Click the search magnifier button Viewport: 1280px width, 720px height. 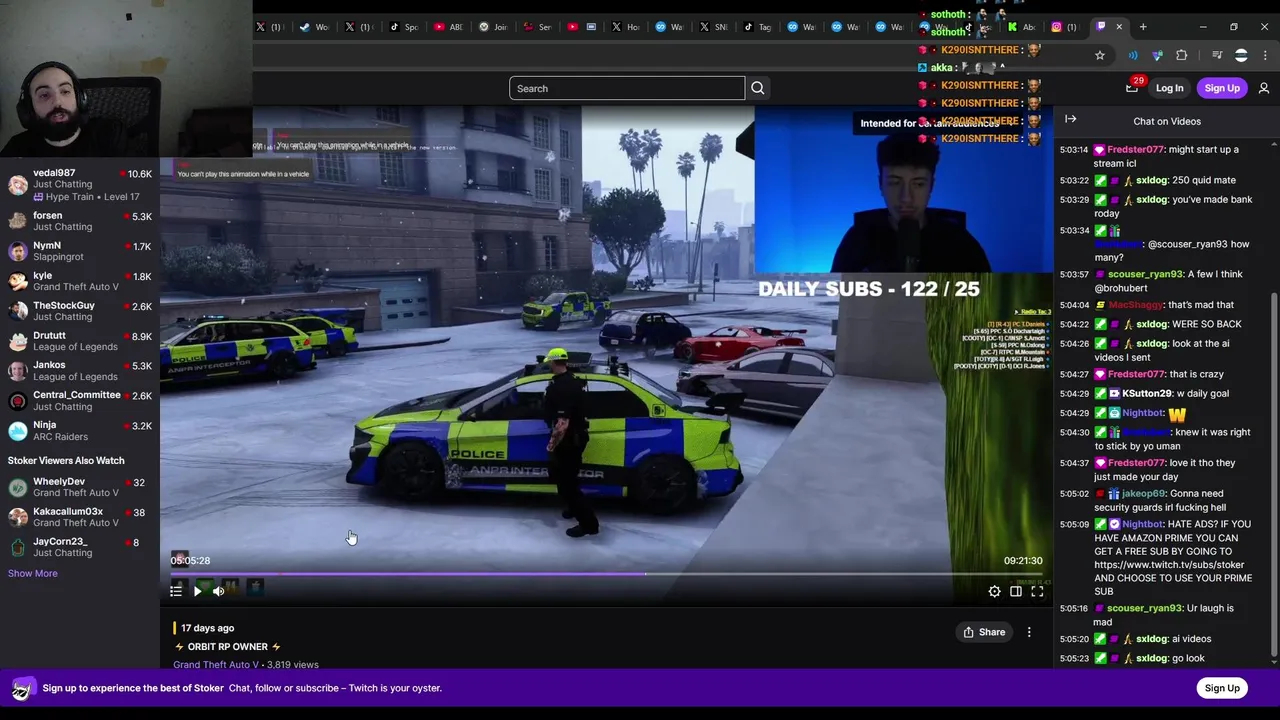[757, 88]
